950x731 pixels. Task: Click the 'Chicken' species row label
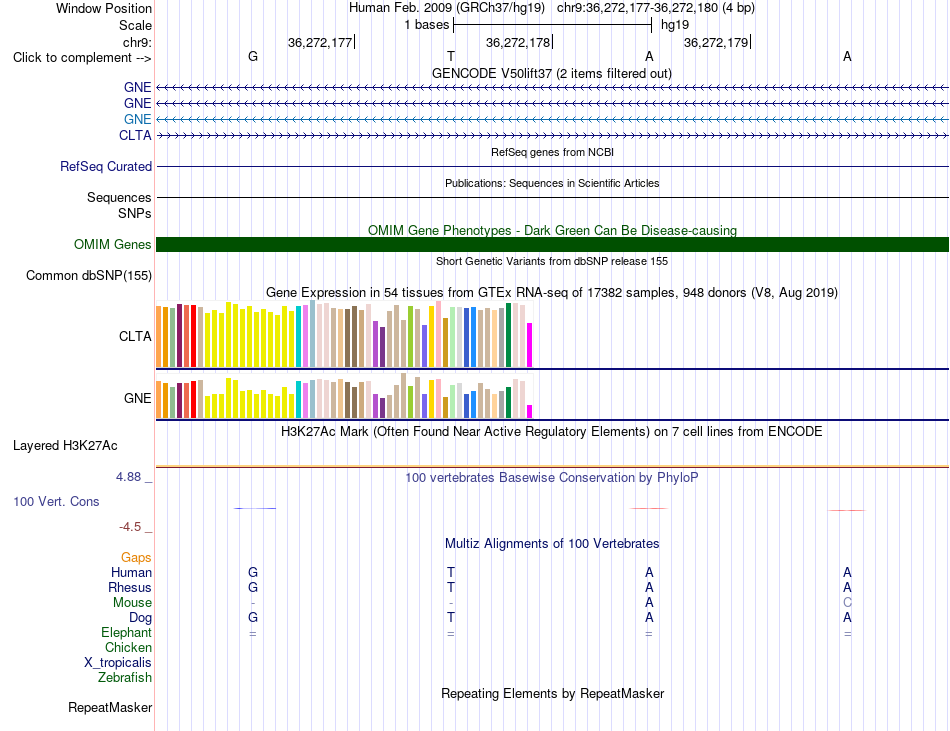point(128,647)
